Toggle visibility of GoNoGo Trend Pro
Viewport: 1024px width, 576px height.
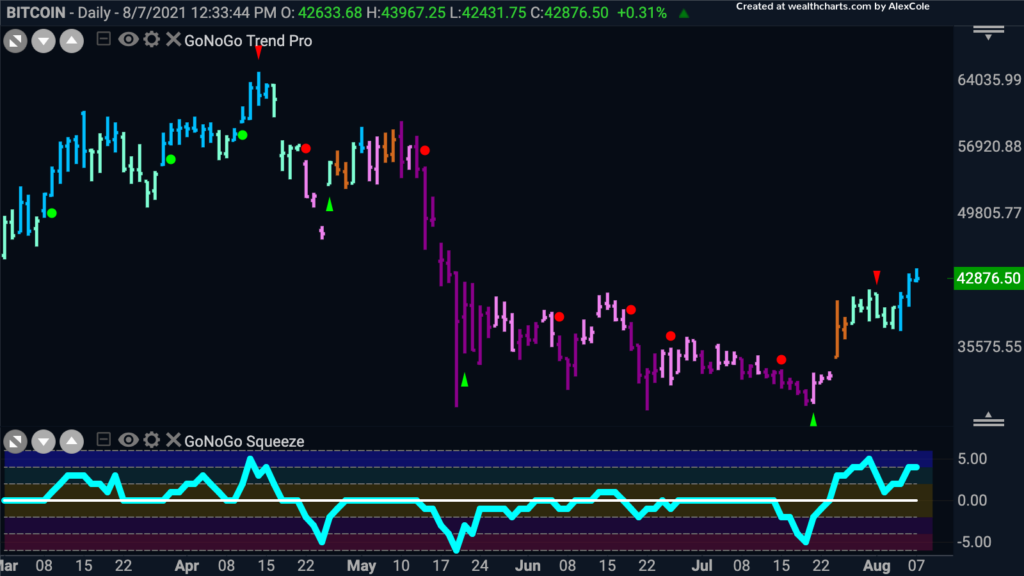click(128, 40)
